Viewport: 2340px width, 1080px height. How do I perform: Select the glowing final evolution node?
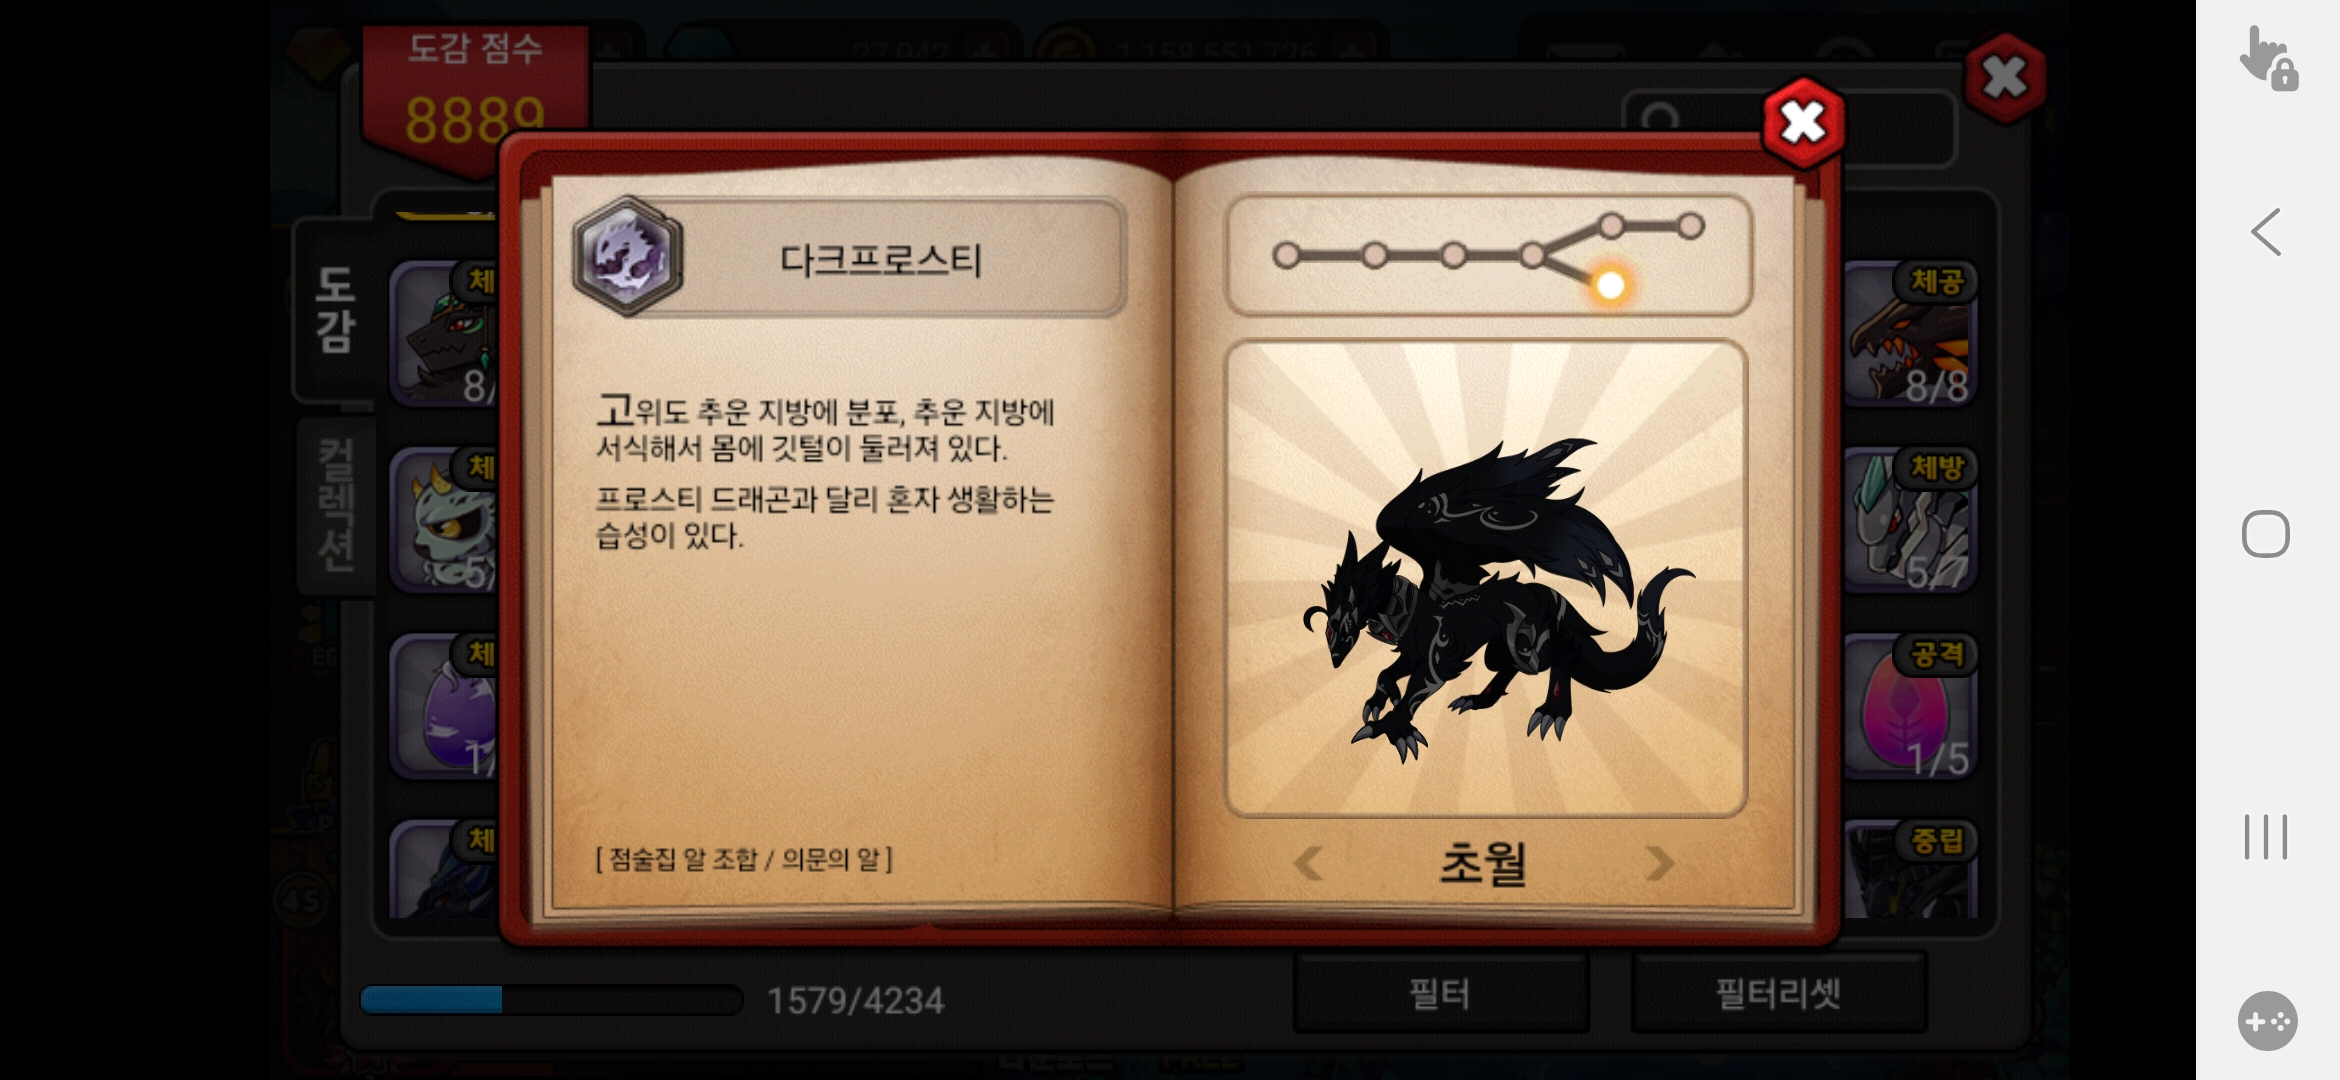pos(1610,286)
